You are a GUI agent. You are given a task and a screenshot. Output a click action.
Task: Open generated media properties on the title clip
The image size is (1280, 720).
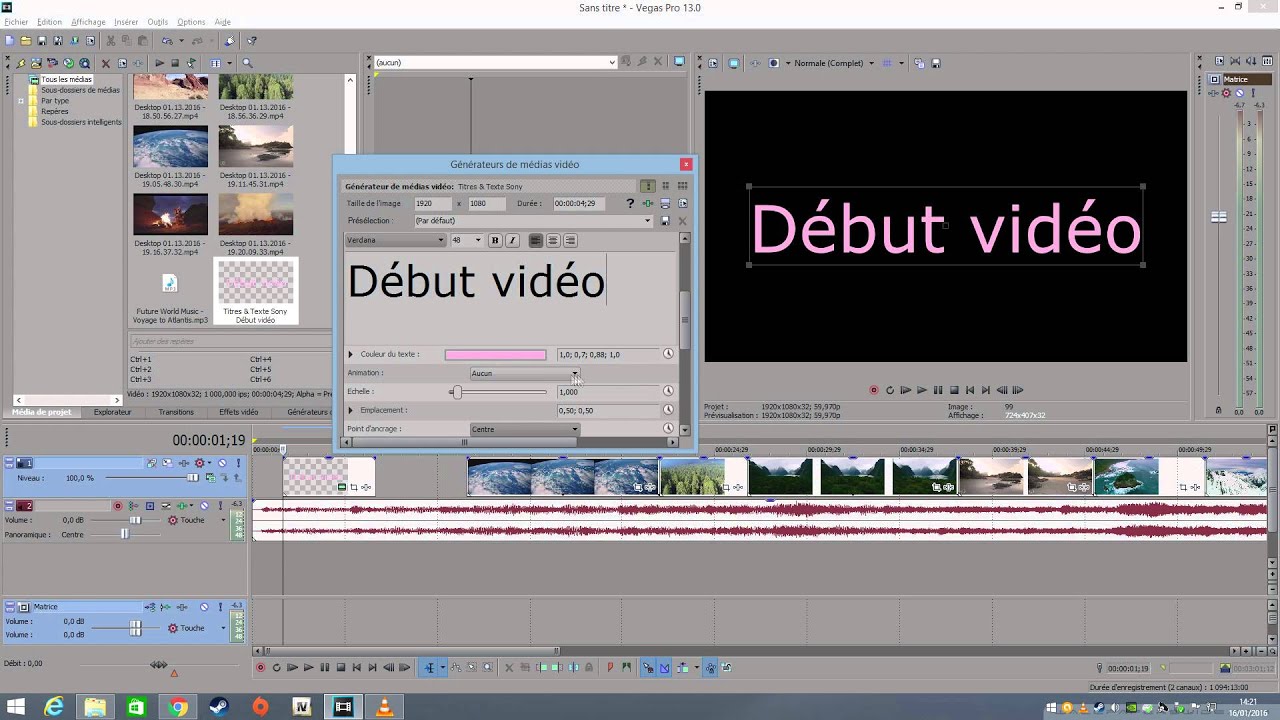point(341,487)
